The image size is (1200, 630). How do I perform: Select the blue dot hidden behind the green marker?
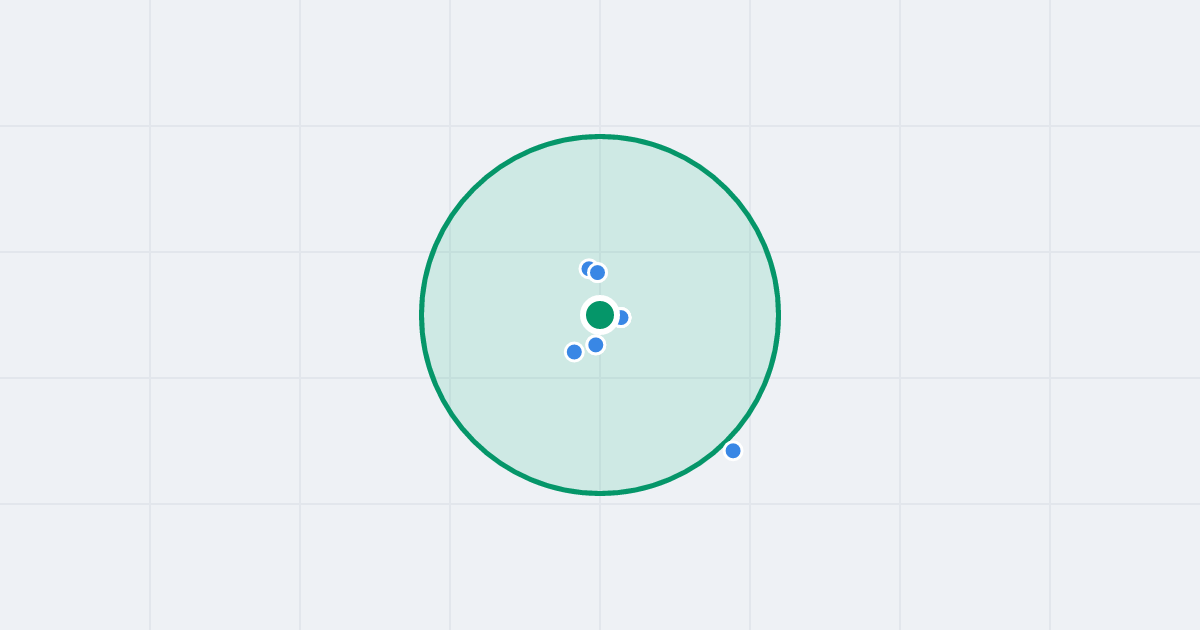pyautogui.click(x=623, y=318)
